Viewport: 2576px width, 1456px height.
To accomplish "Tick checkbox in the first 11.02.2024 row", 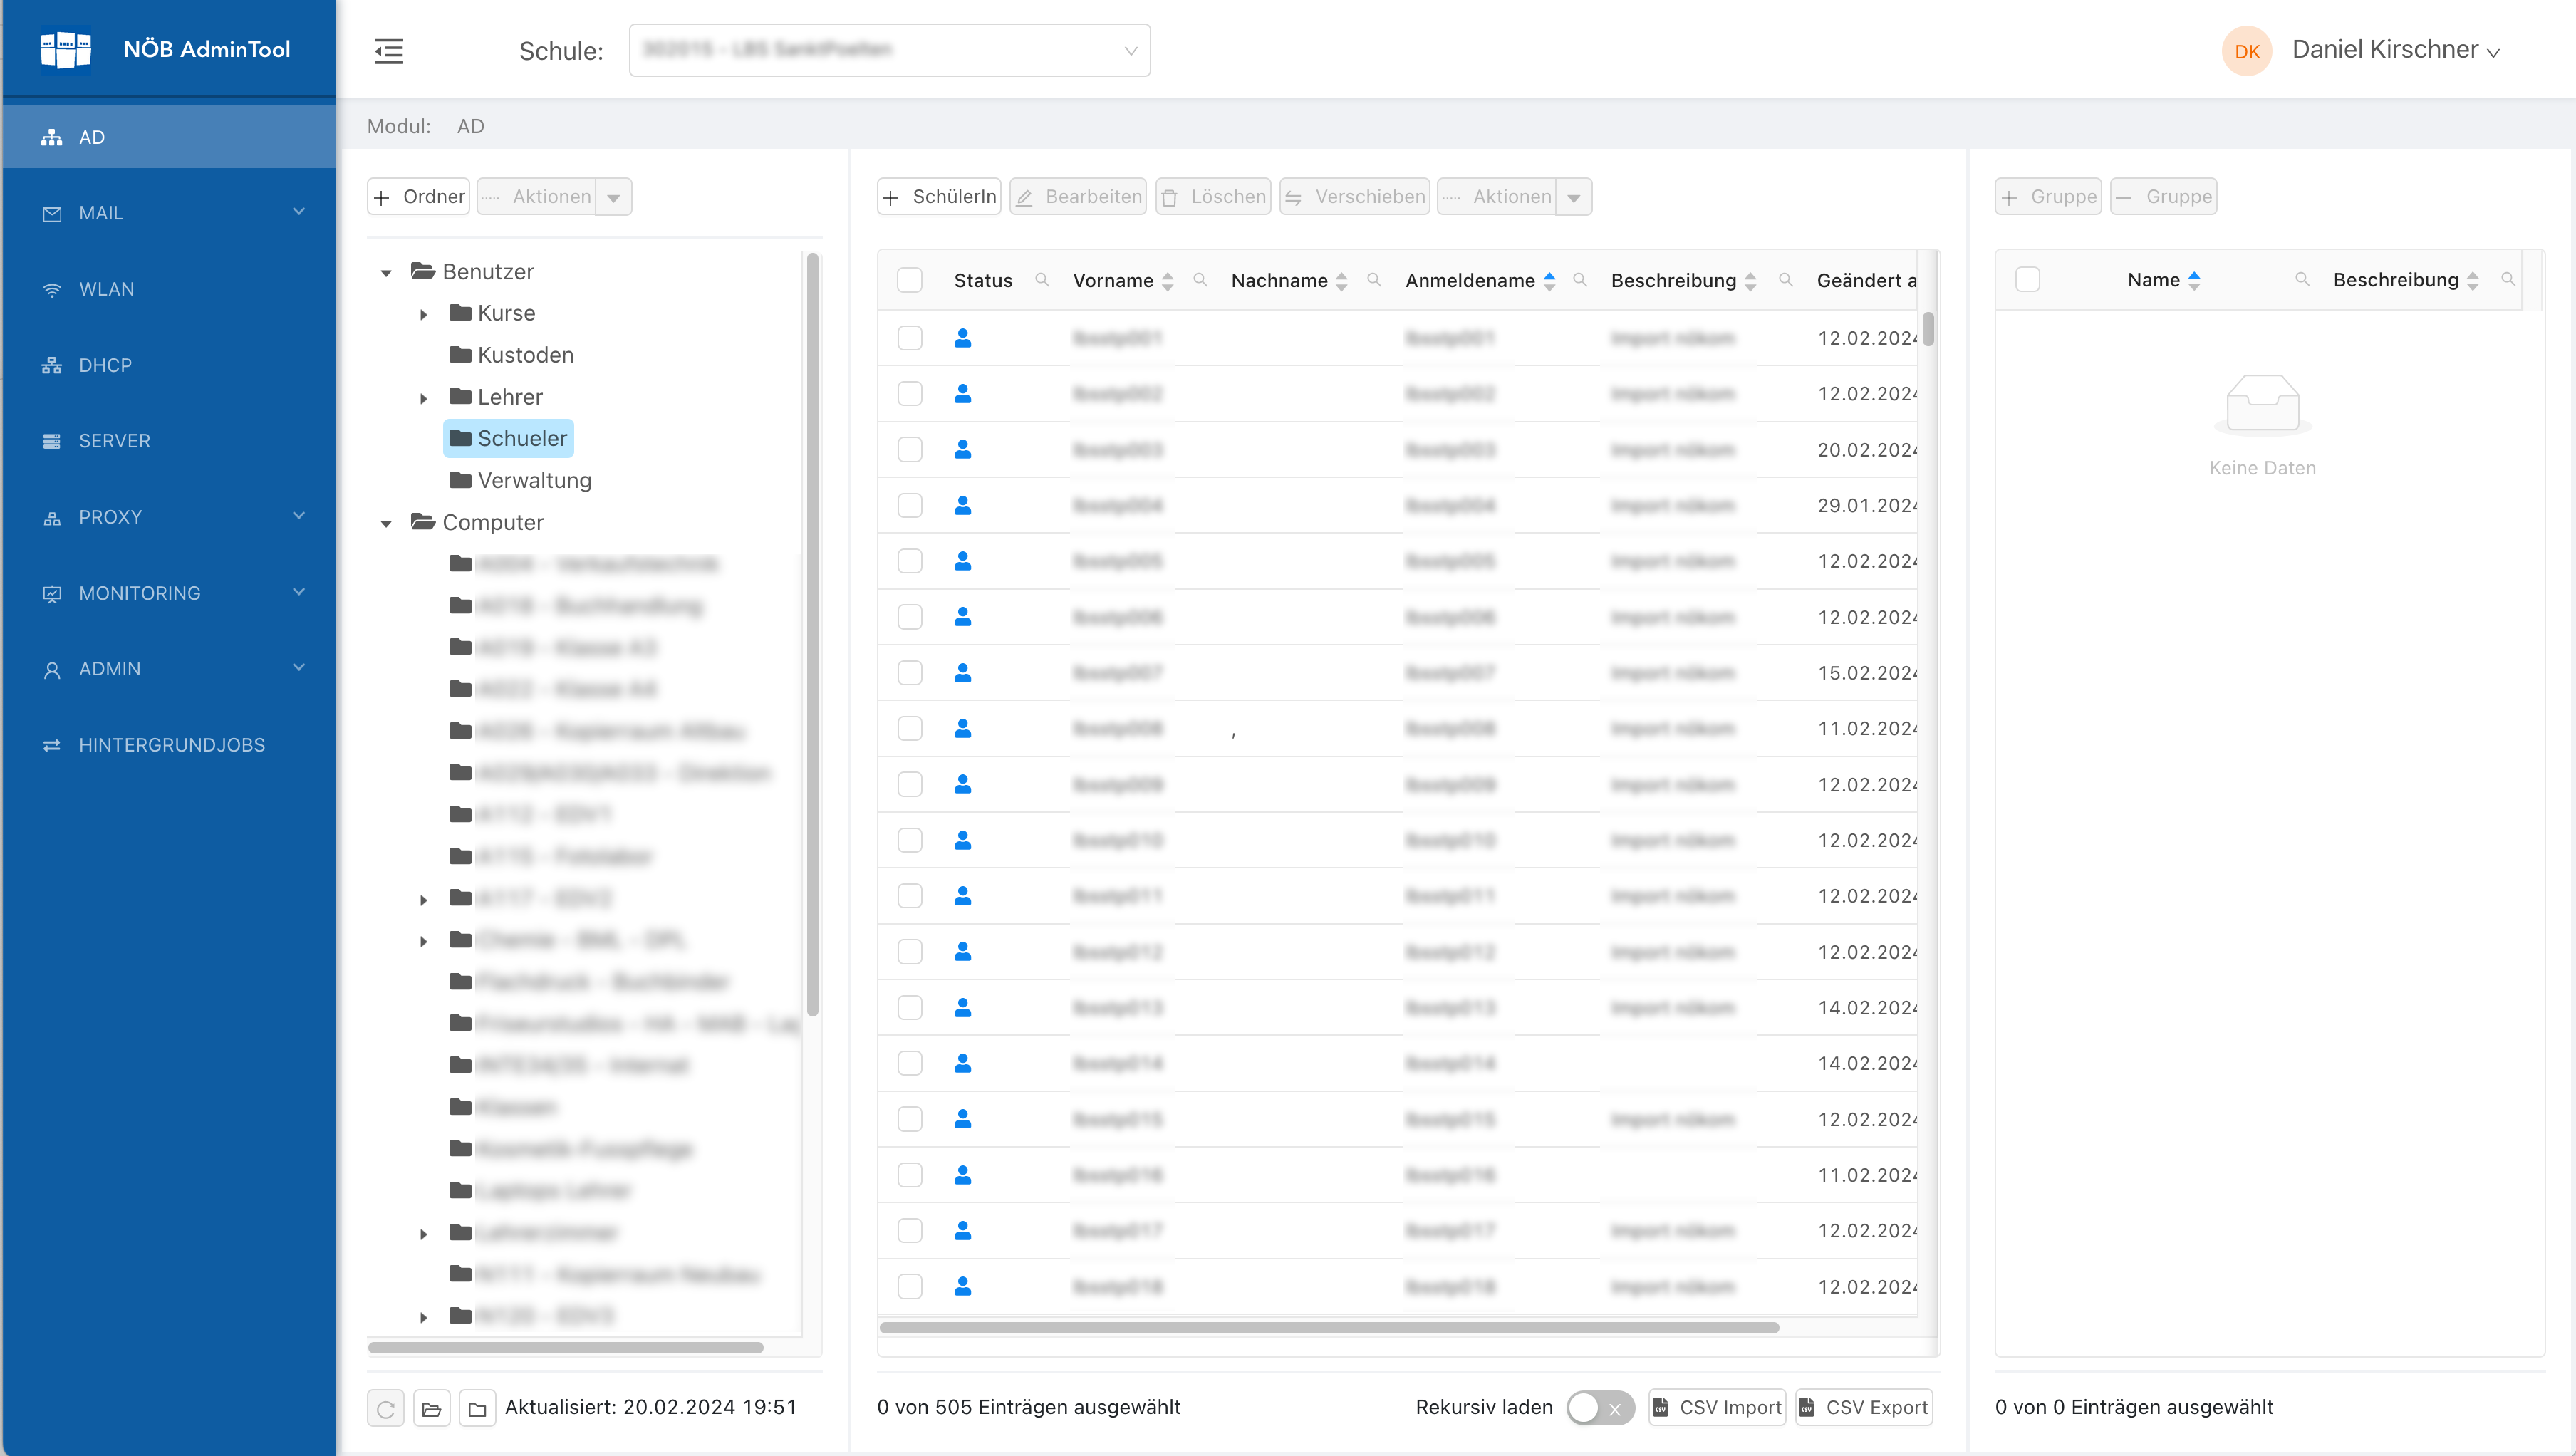I will (909, 728).
